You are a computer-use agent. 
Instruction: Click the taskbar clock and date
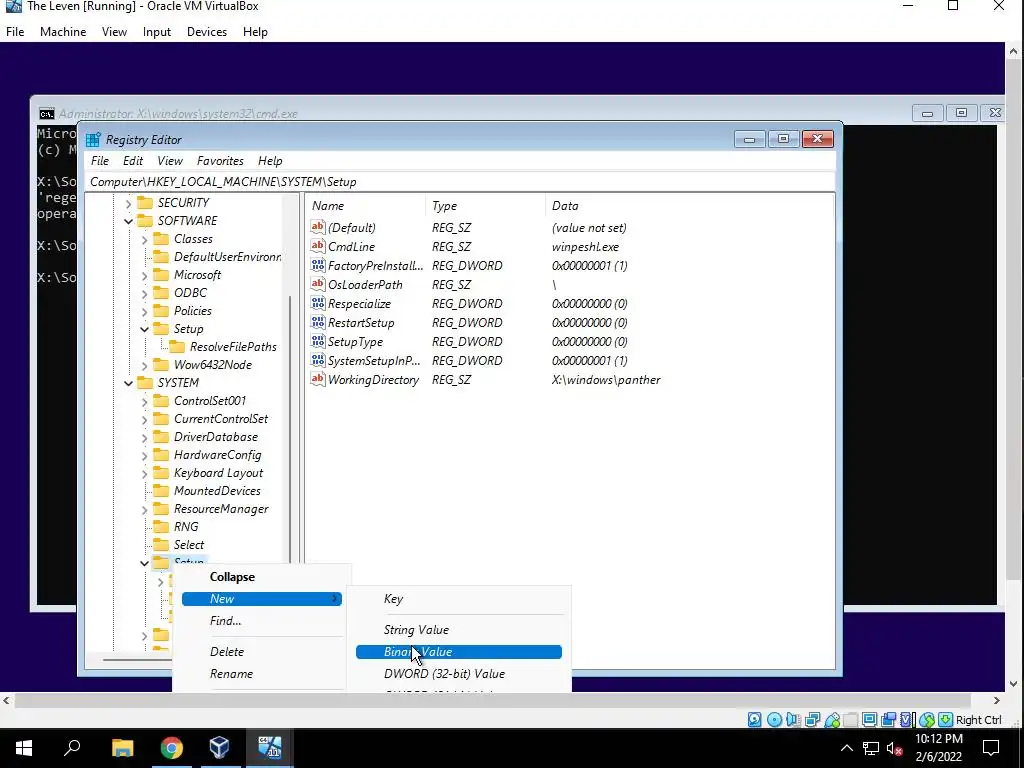(x=938, y=748)
